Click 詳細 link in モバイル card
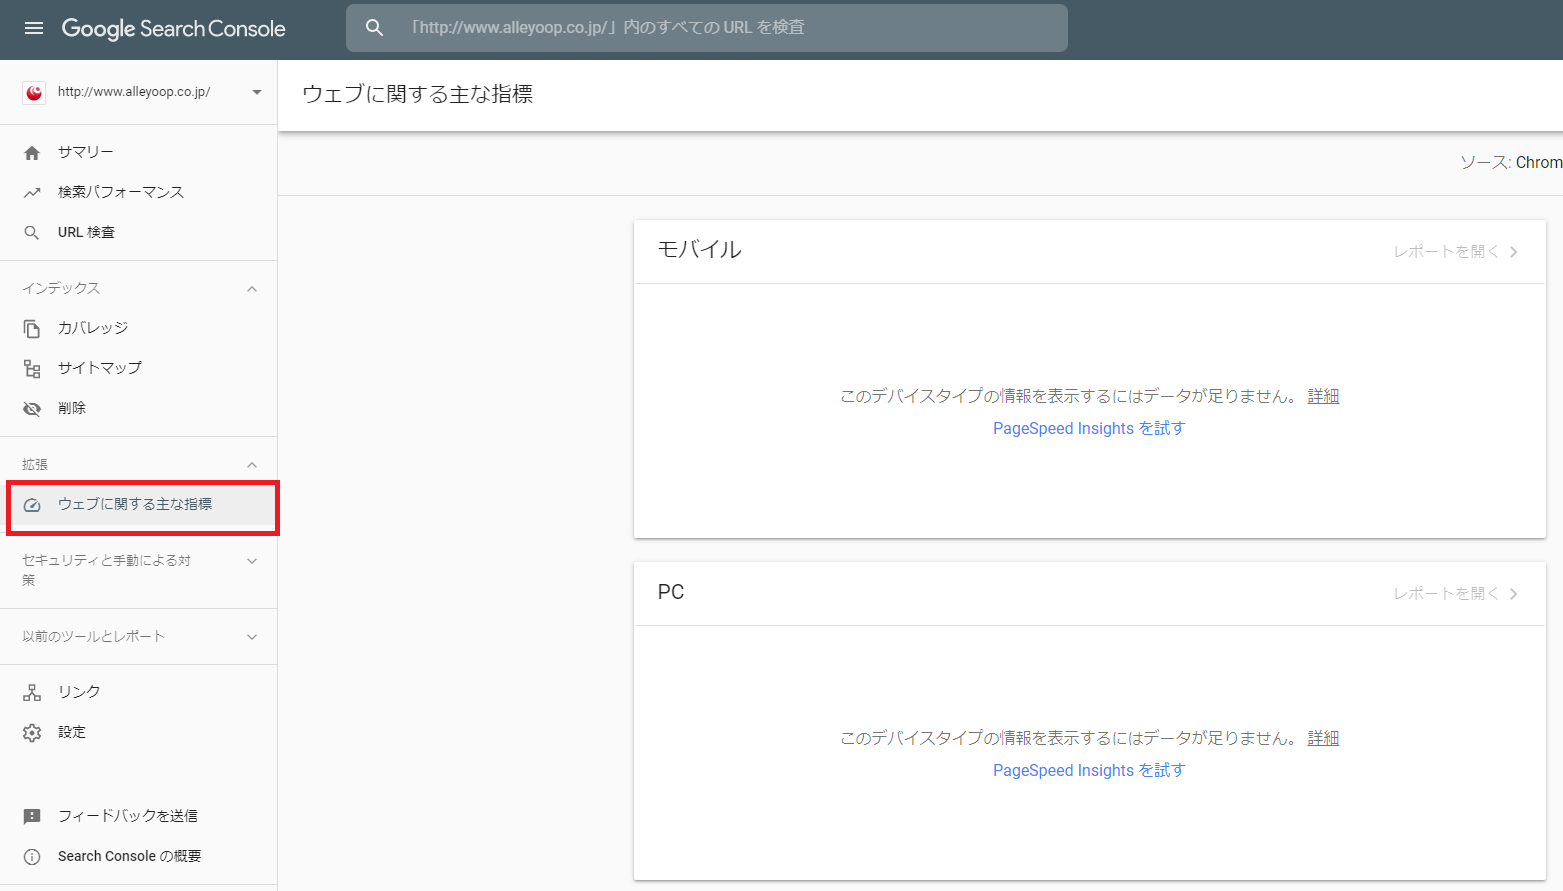This screenshot has width=1563, height=891. [x=1323, y=396]
